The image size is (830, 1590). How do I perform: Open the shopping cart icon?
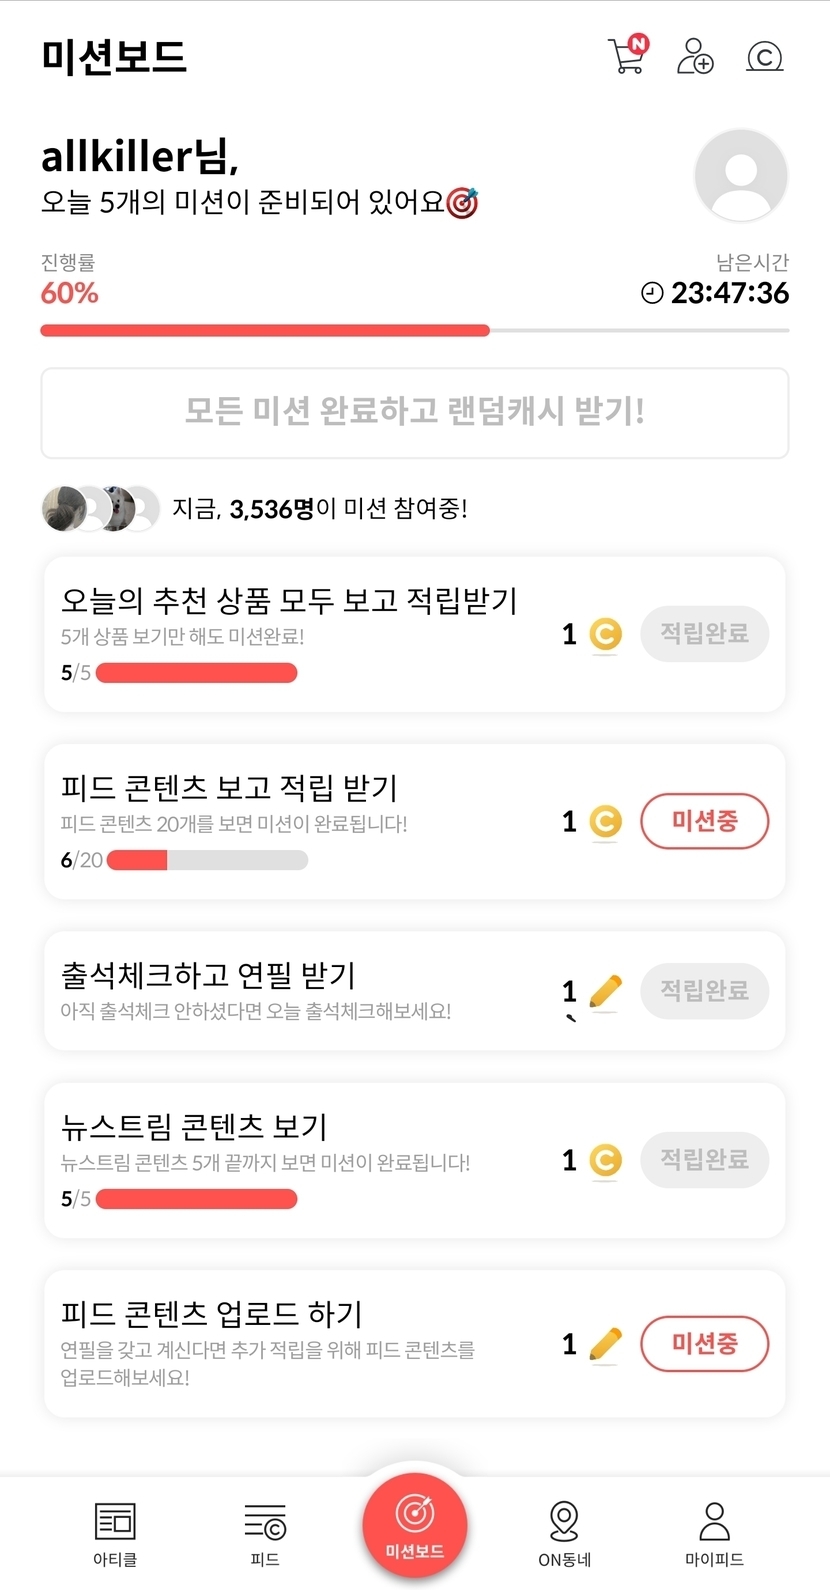click(627, 55)
